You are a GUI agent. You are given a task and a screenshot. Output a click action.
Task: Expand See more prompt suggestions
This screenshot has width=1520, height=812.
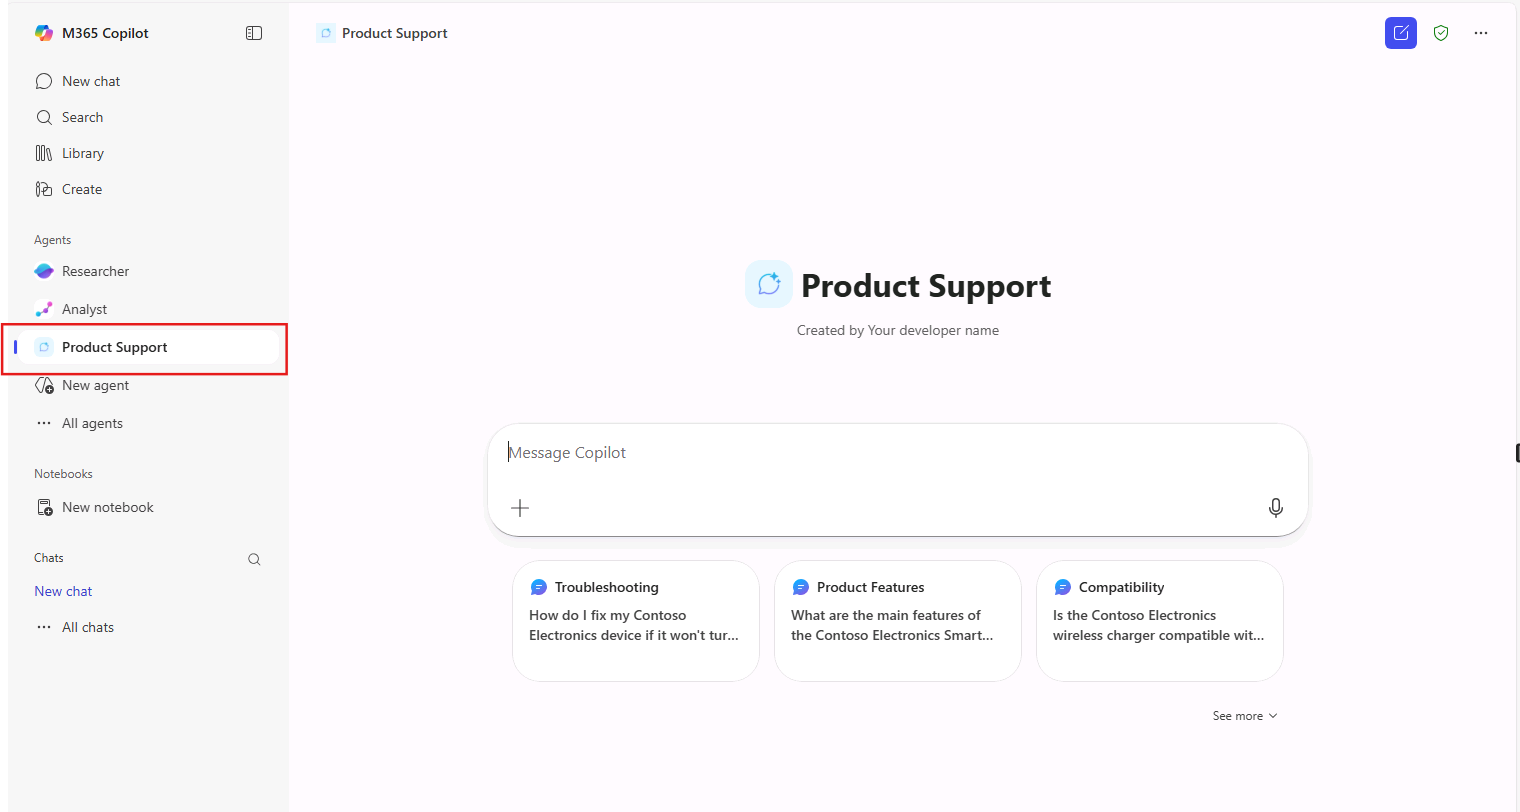point(1245,716)
